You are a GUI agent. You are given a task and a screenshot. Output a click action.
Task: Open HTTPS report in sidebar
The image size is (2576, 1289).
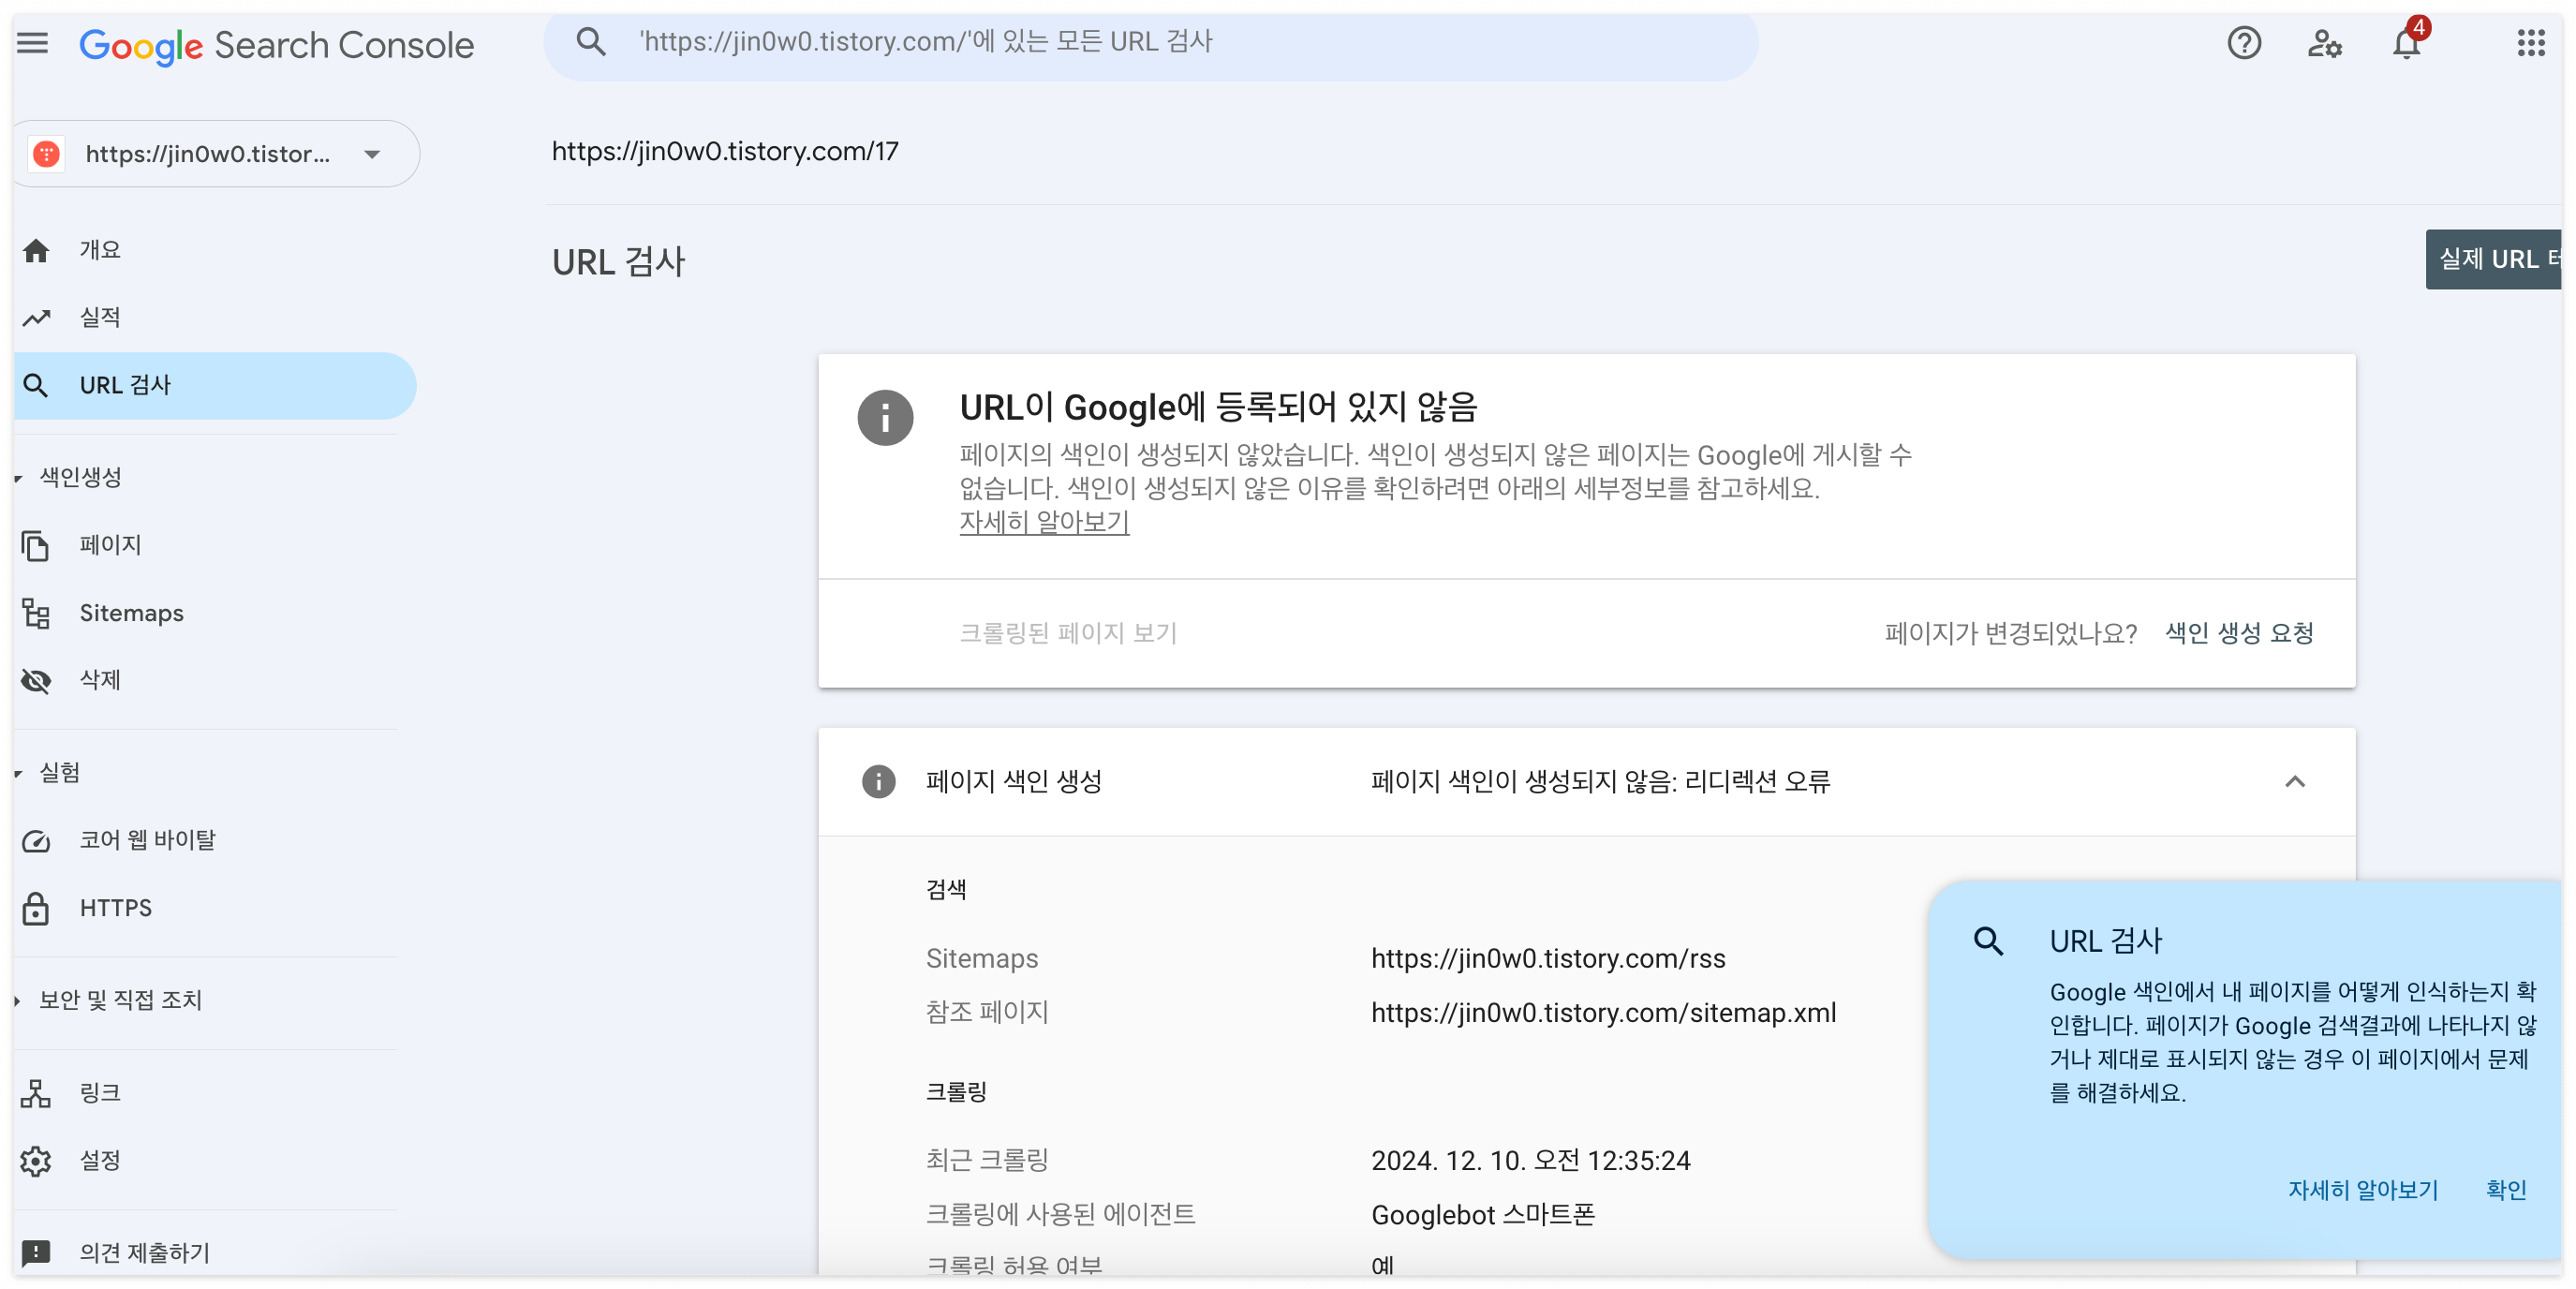(116, 908)
